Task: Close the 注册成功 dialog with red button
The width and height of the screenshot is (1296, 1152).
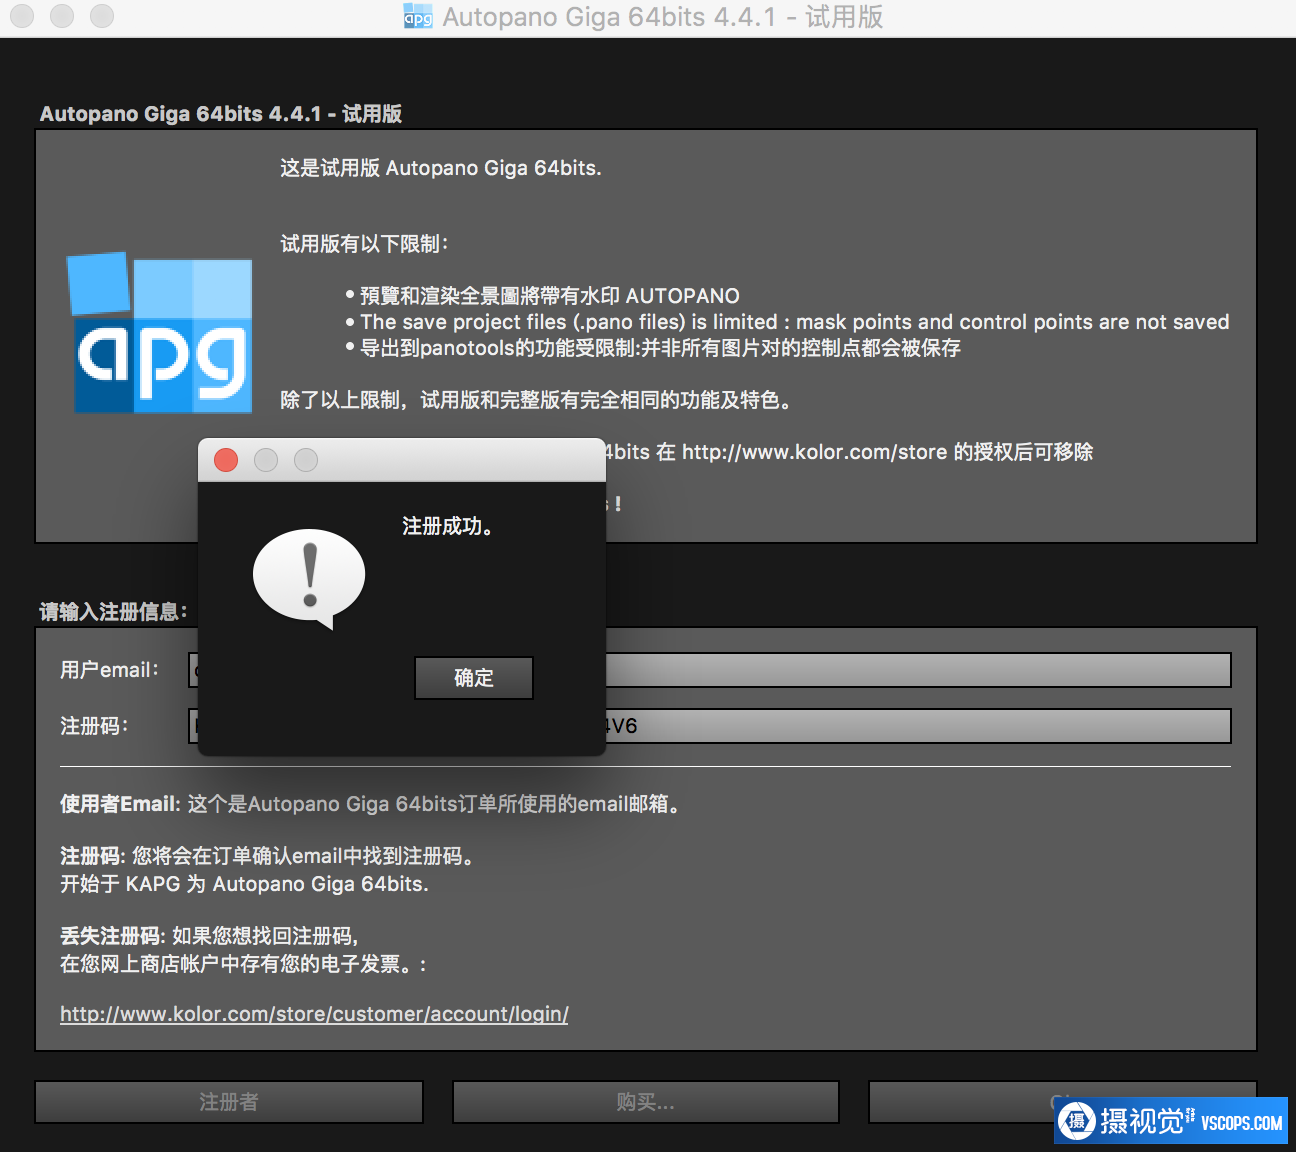Action: (x=226, y=460)
